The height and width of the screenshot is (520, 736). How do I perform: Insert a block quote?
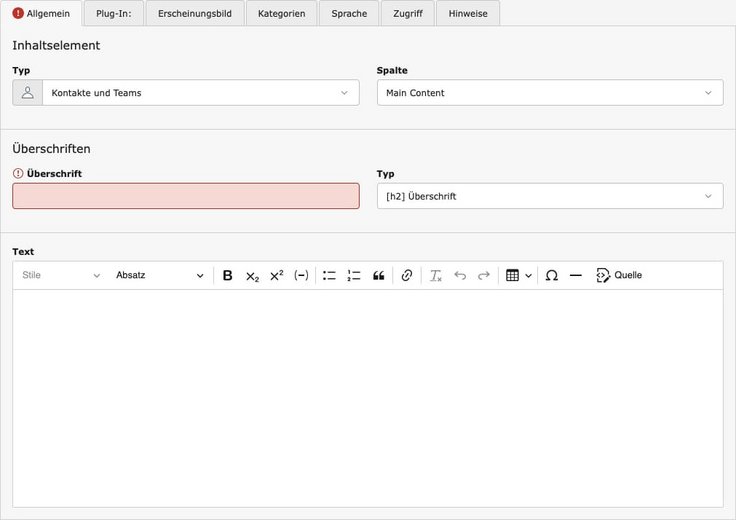pos(378,276)
